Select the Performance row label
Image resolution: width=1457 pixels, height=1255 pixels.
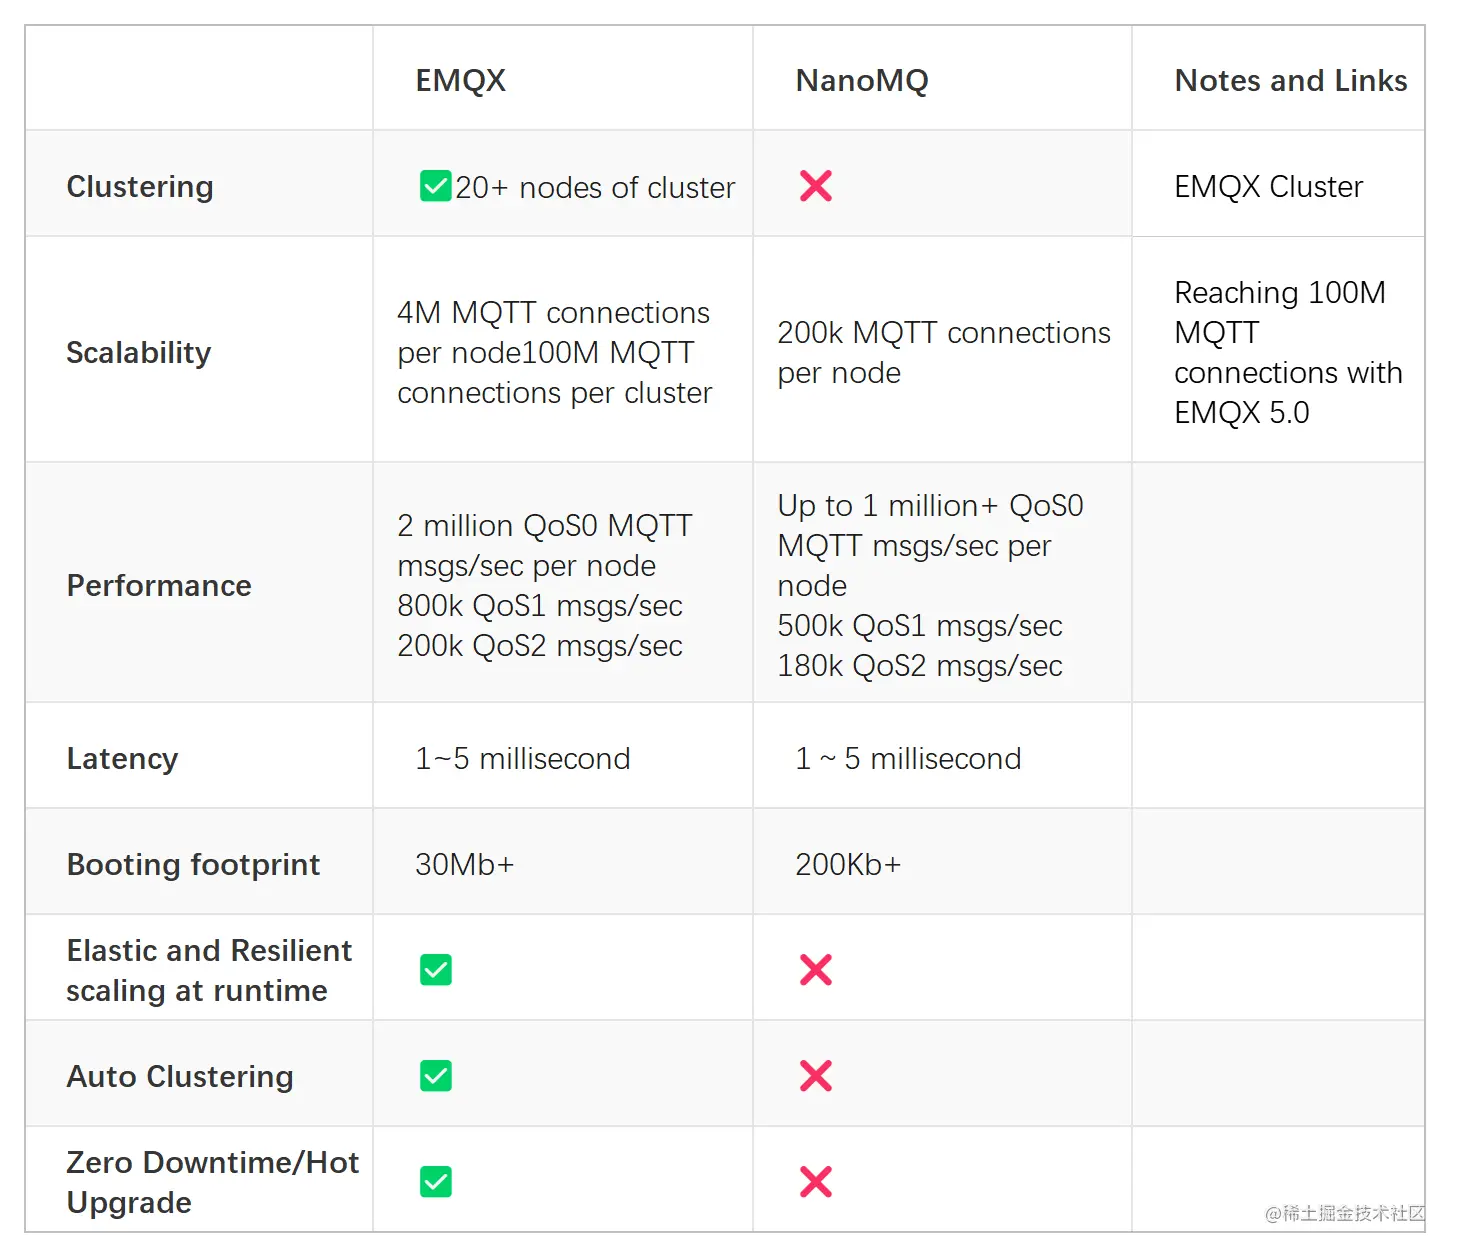pyautogui.click(x=159, y=586)
